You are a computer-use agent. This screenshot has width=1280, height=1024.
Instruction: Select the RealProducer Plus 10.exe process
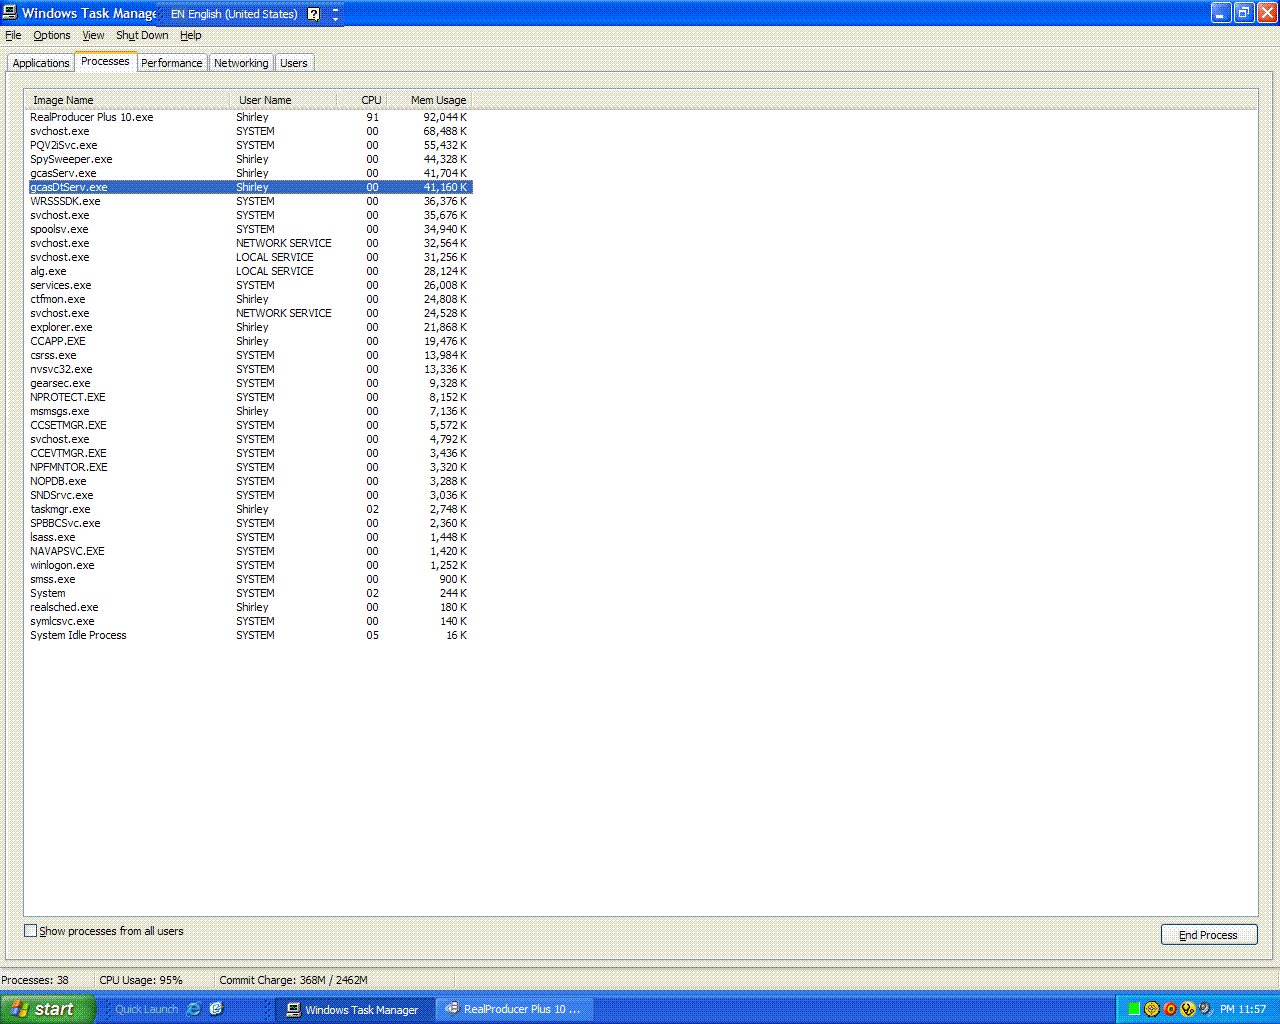click(x=92, y=117)
